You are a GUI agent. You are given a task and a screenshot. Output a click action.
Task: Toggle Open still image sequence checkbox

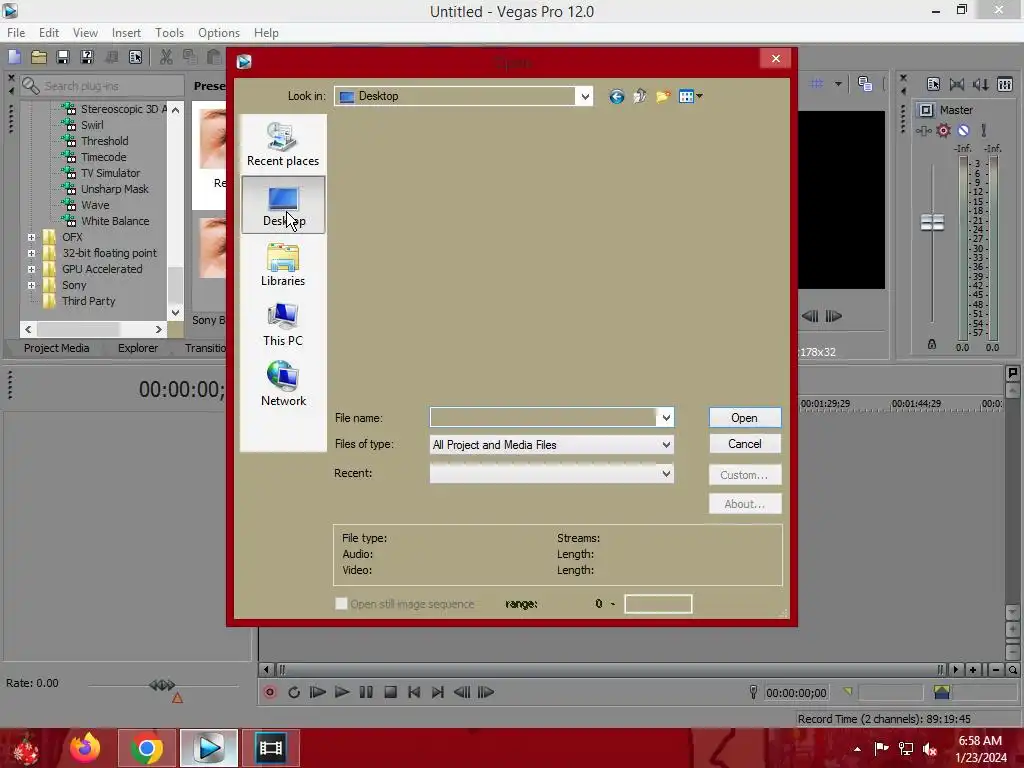coord(341,603)
